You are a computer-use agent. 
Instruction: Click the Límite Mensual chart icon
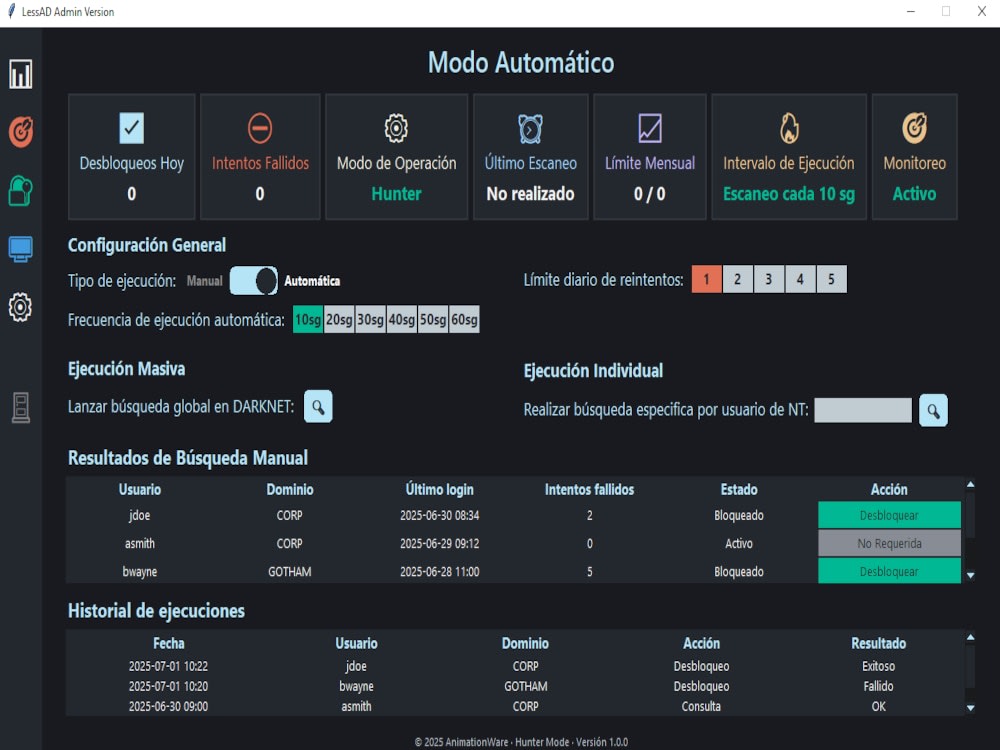pos(650,128)
